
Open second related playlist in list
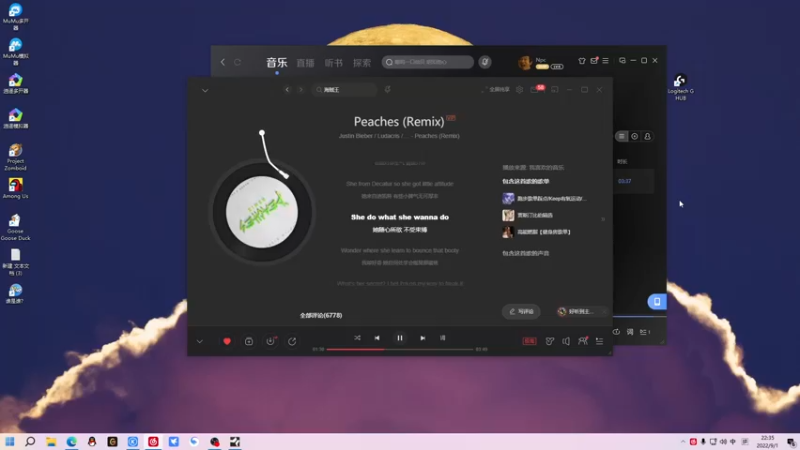coord(528,215)
